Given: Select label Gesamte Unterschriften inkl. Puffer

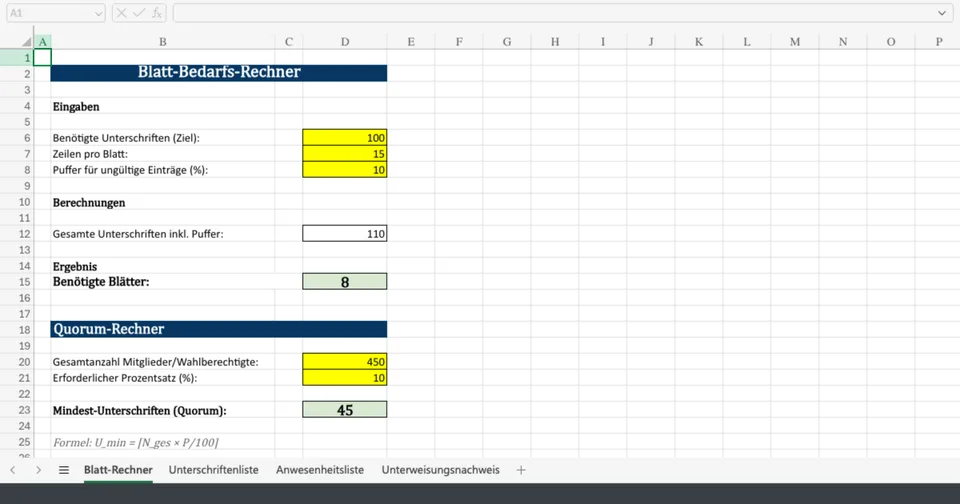Looking at the screenshot, I should [138, 233].
